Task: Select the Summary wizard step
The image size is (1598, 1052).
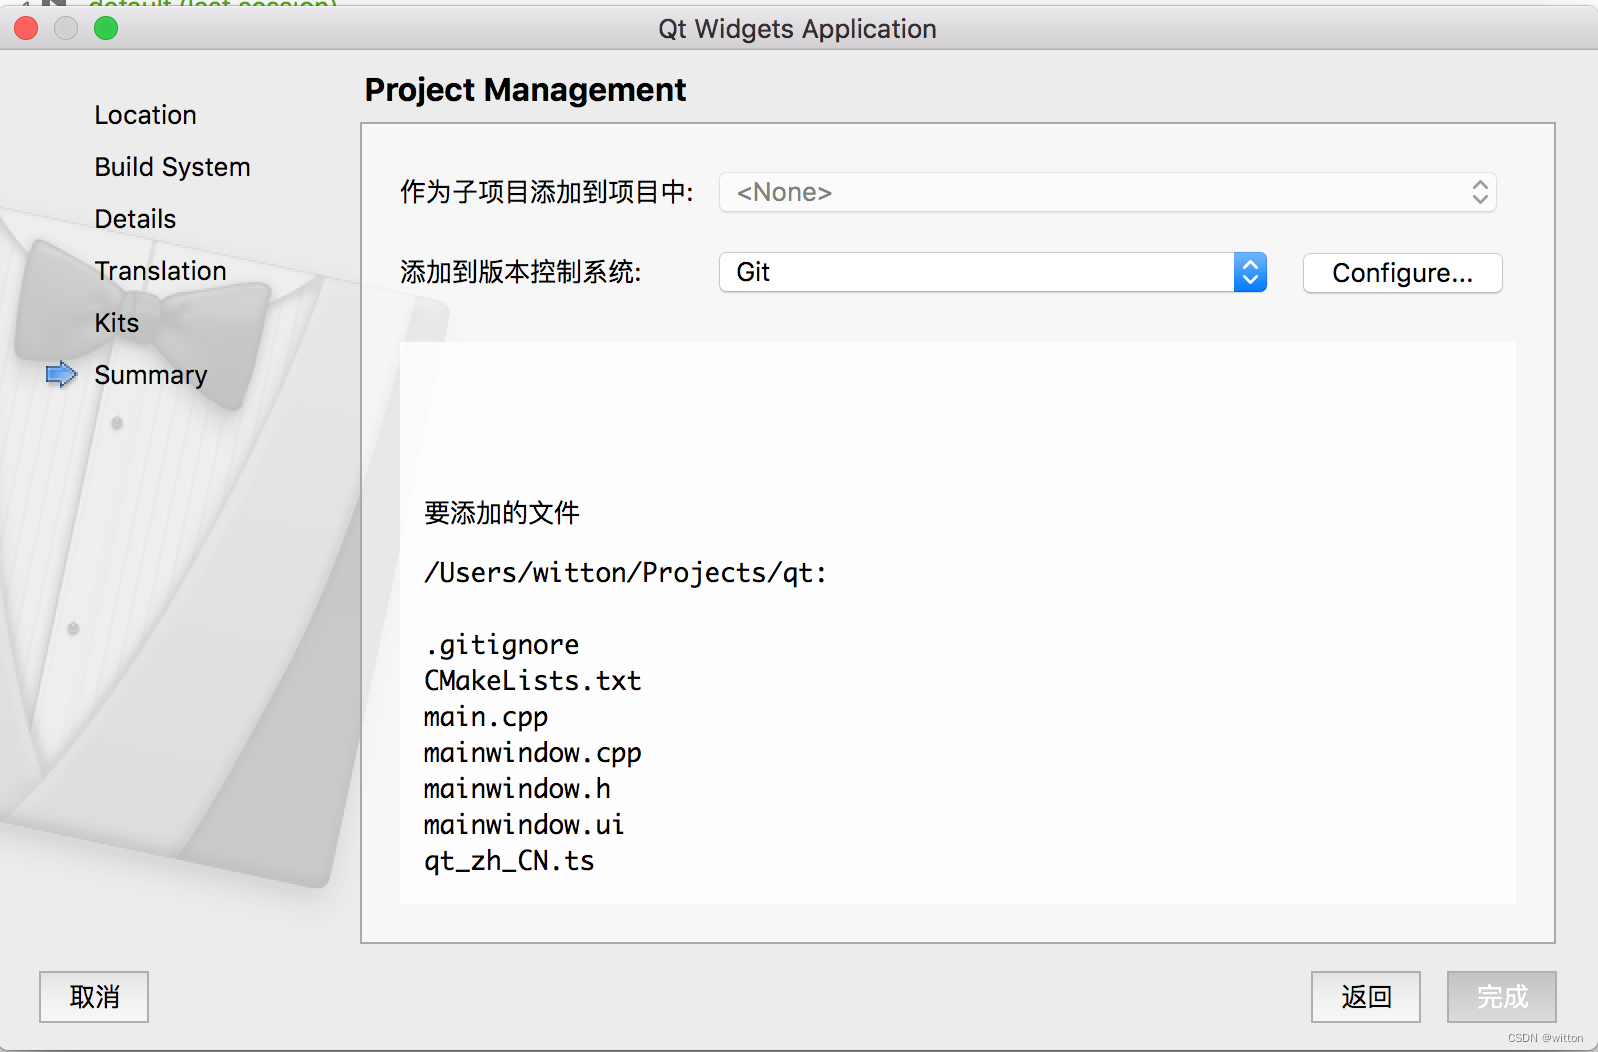Action: pyautogui.click(x=151, y=375)
